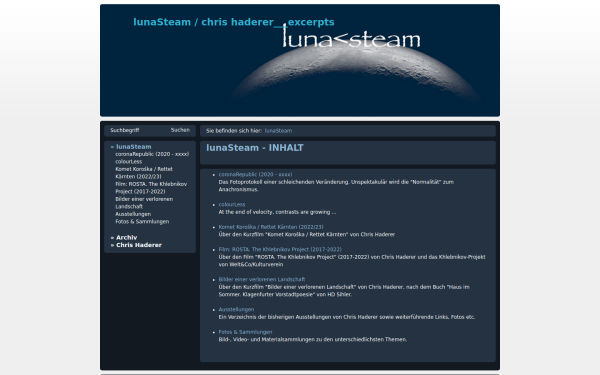Click the 'Sie befinden sich hier:' label

click(234, 131)
